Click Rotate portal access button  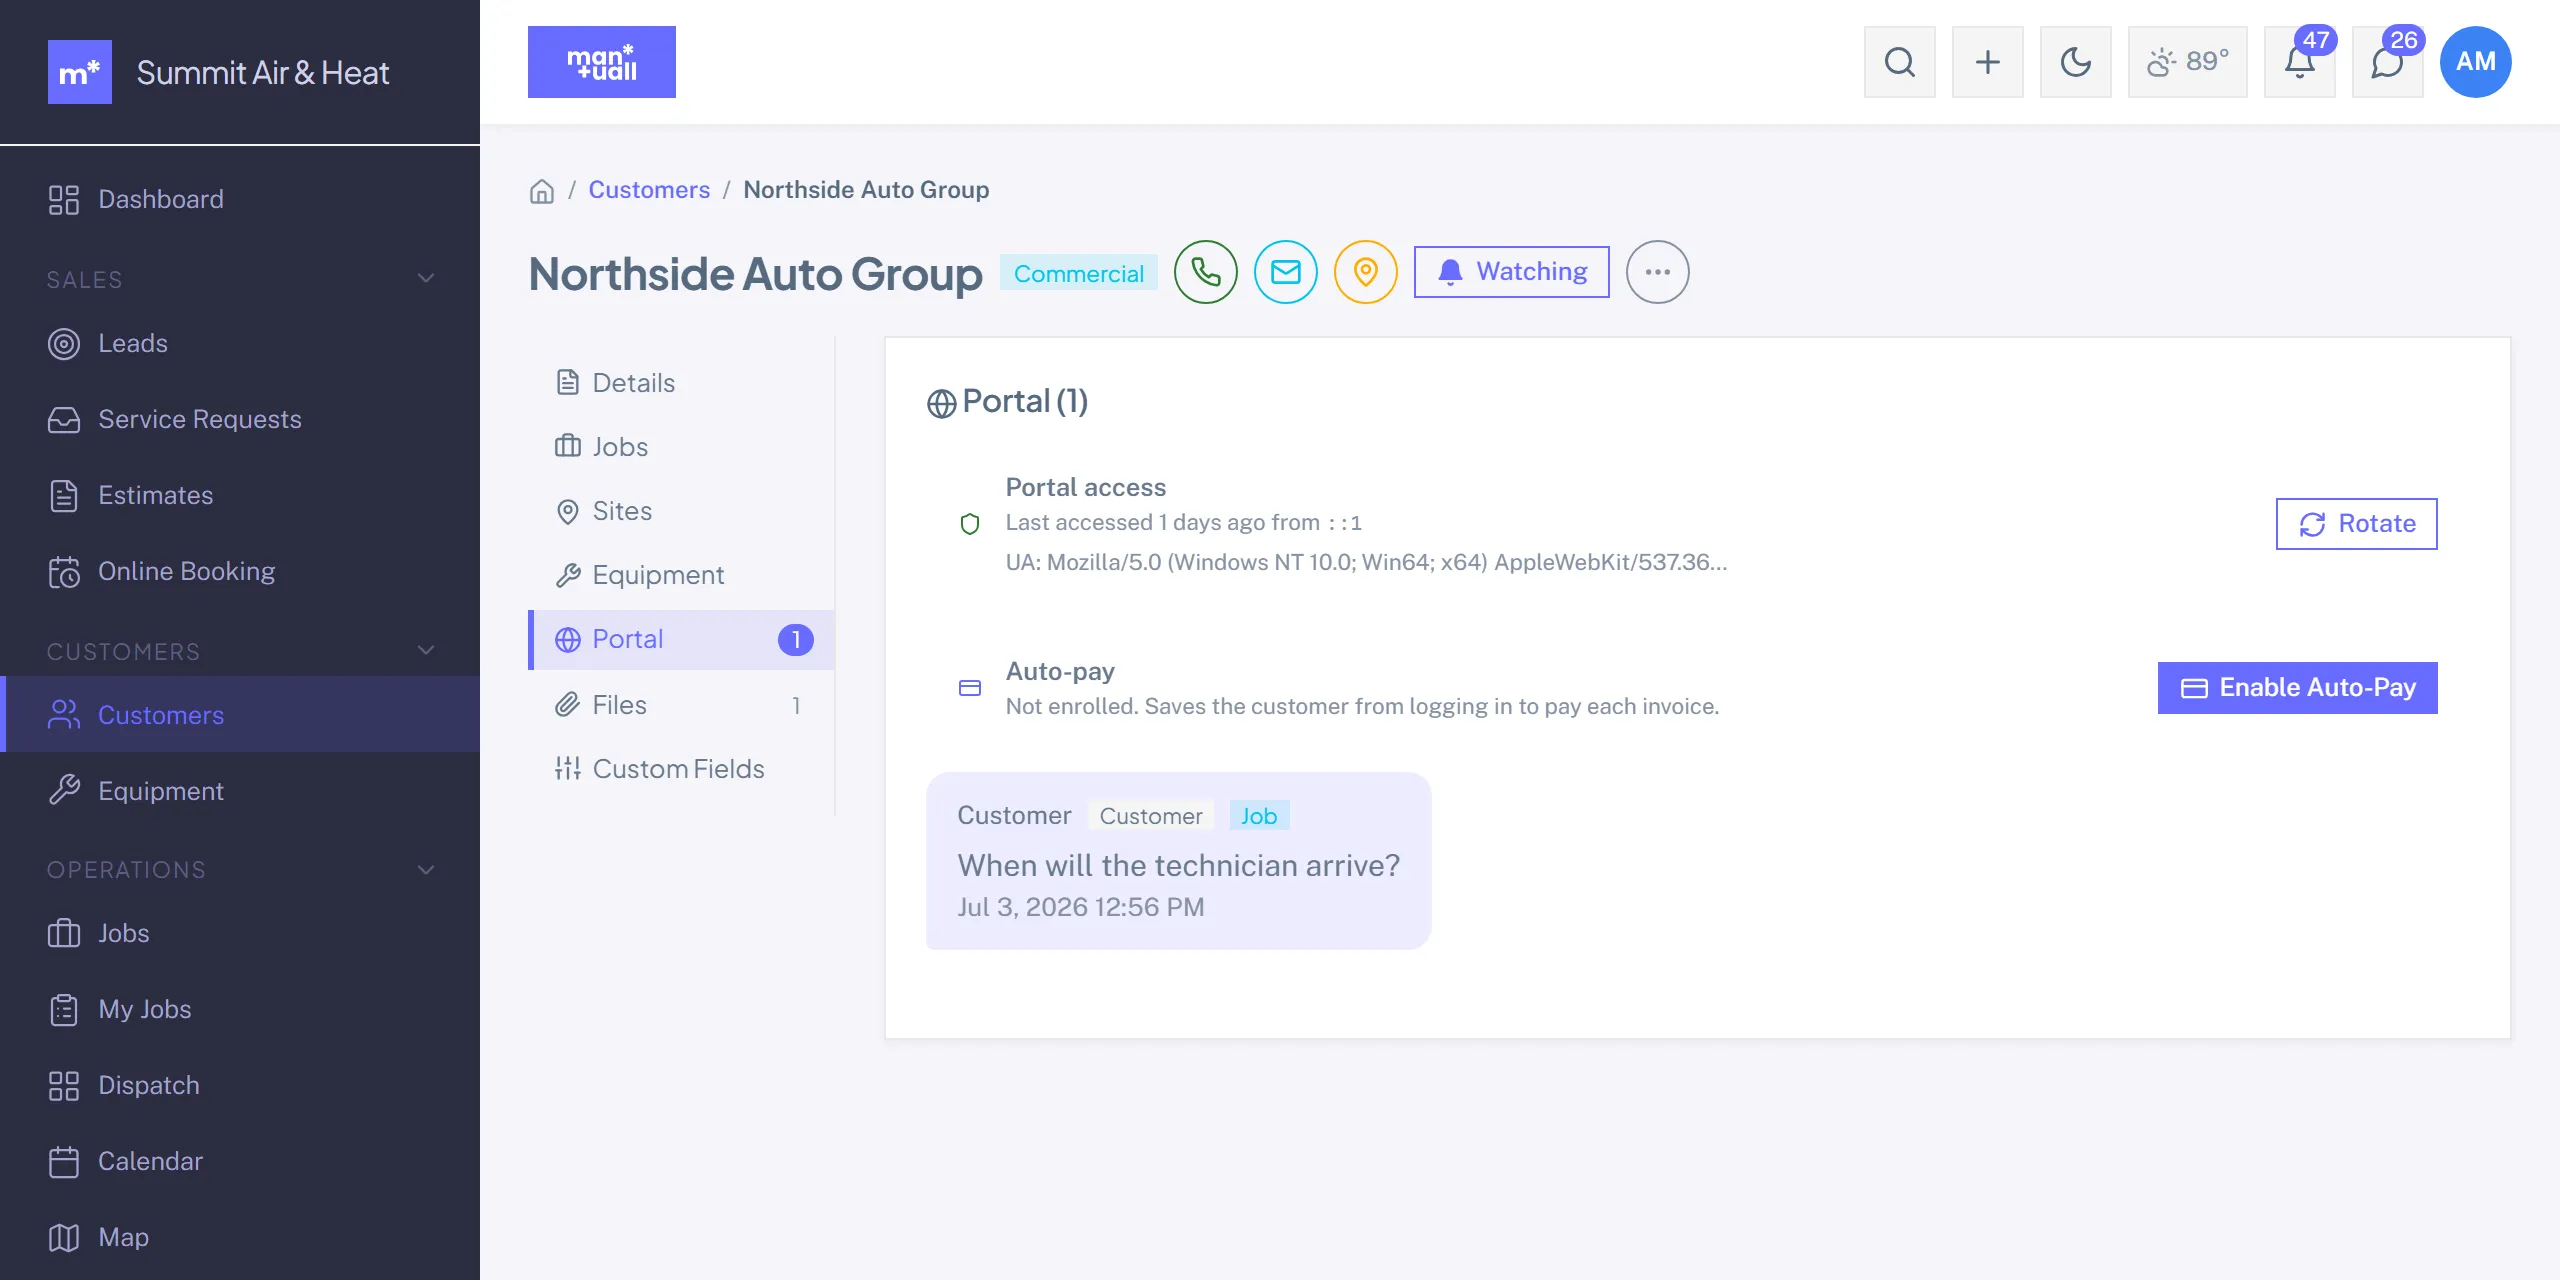pos(2356,524)
